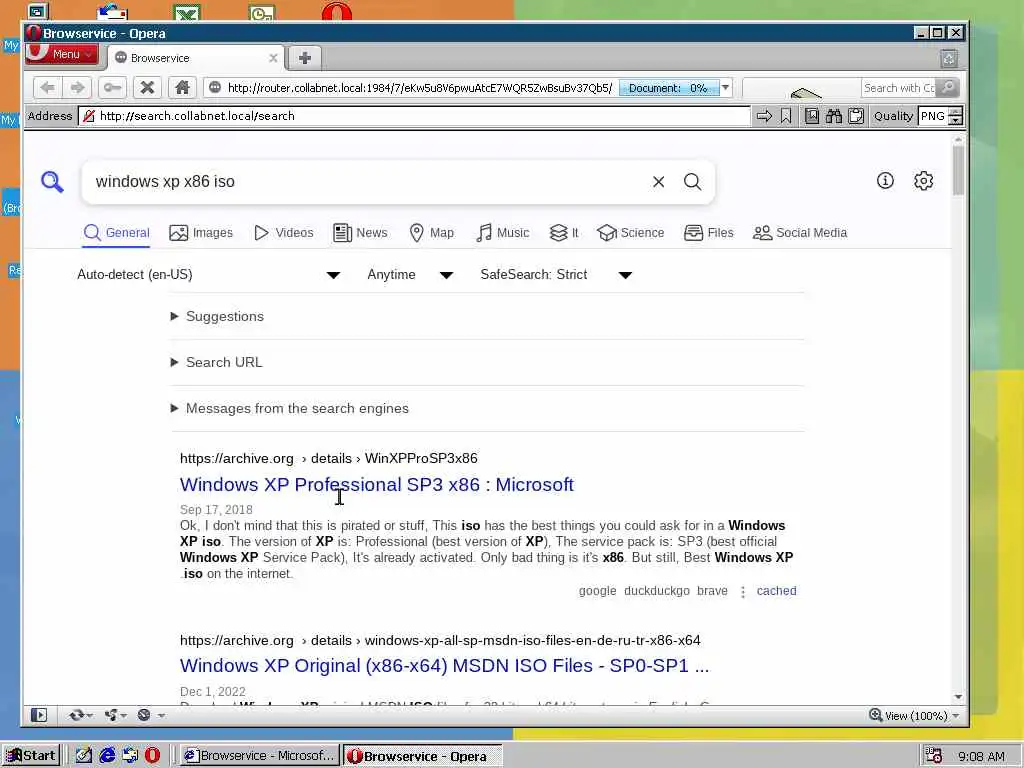Select the Files search category
Image resolution: width=1024 pixels, height=768 pixels.
coord(709,232)
